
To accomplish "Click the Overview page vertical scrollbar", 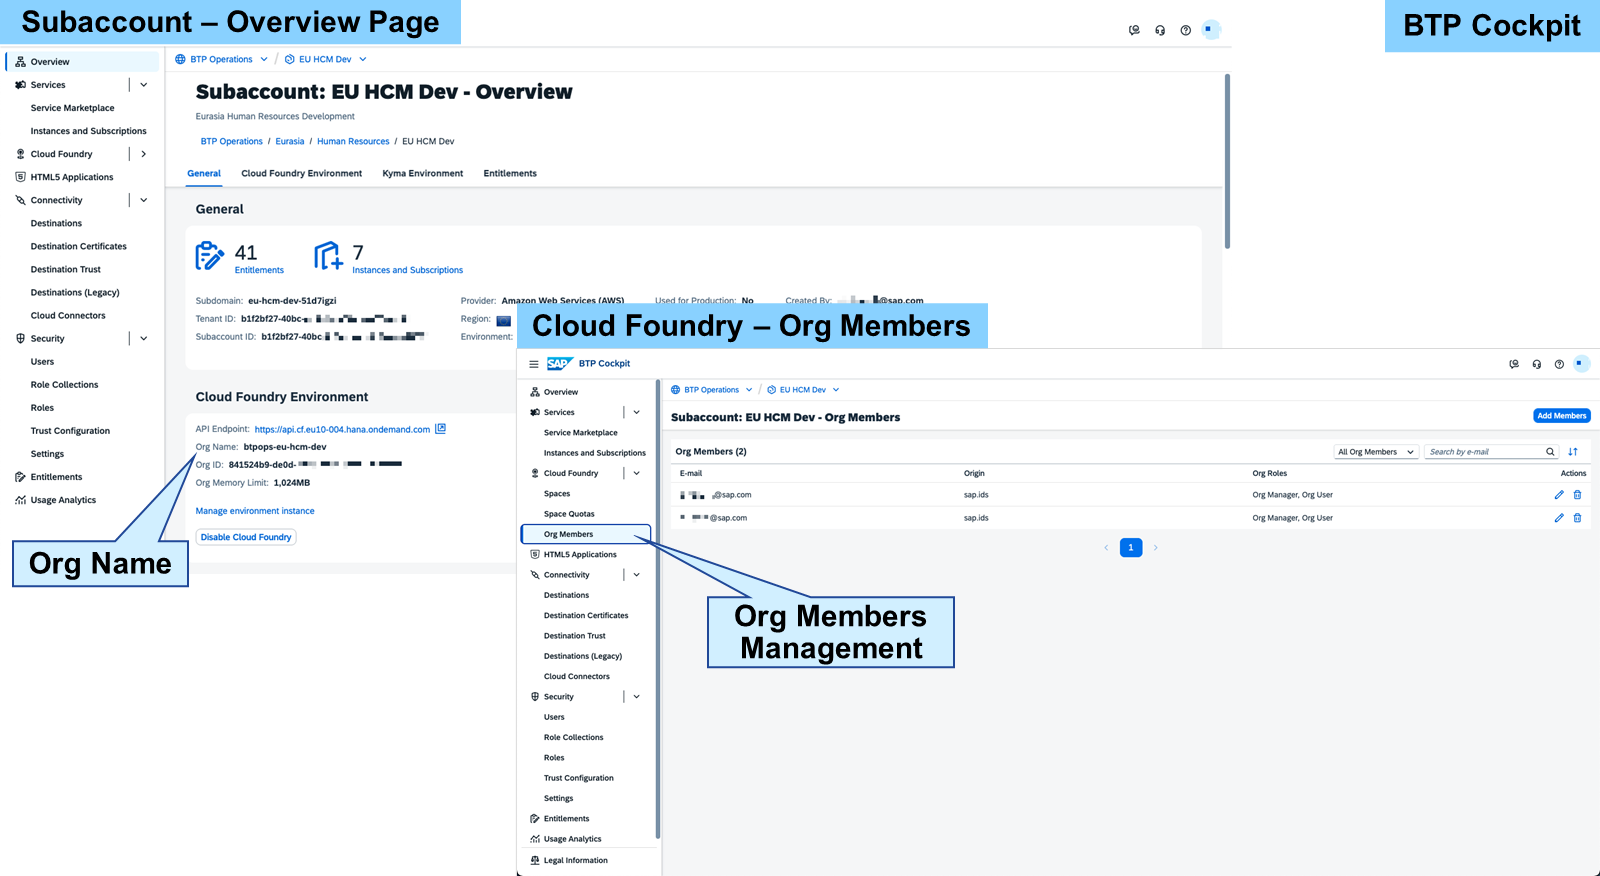I will [1227, 160].
